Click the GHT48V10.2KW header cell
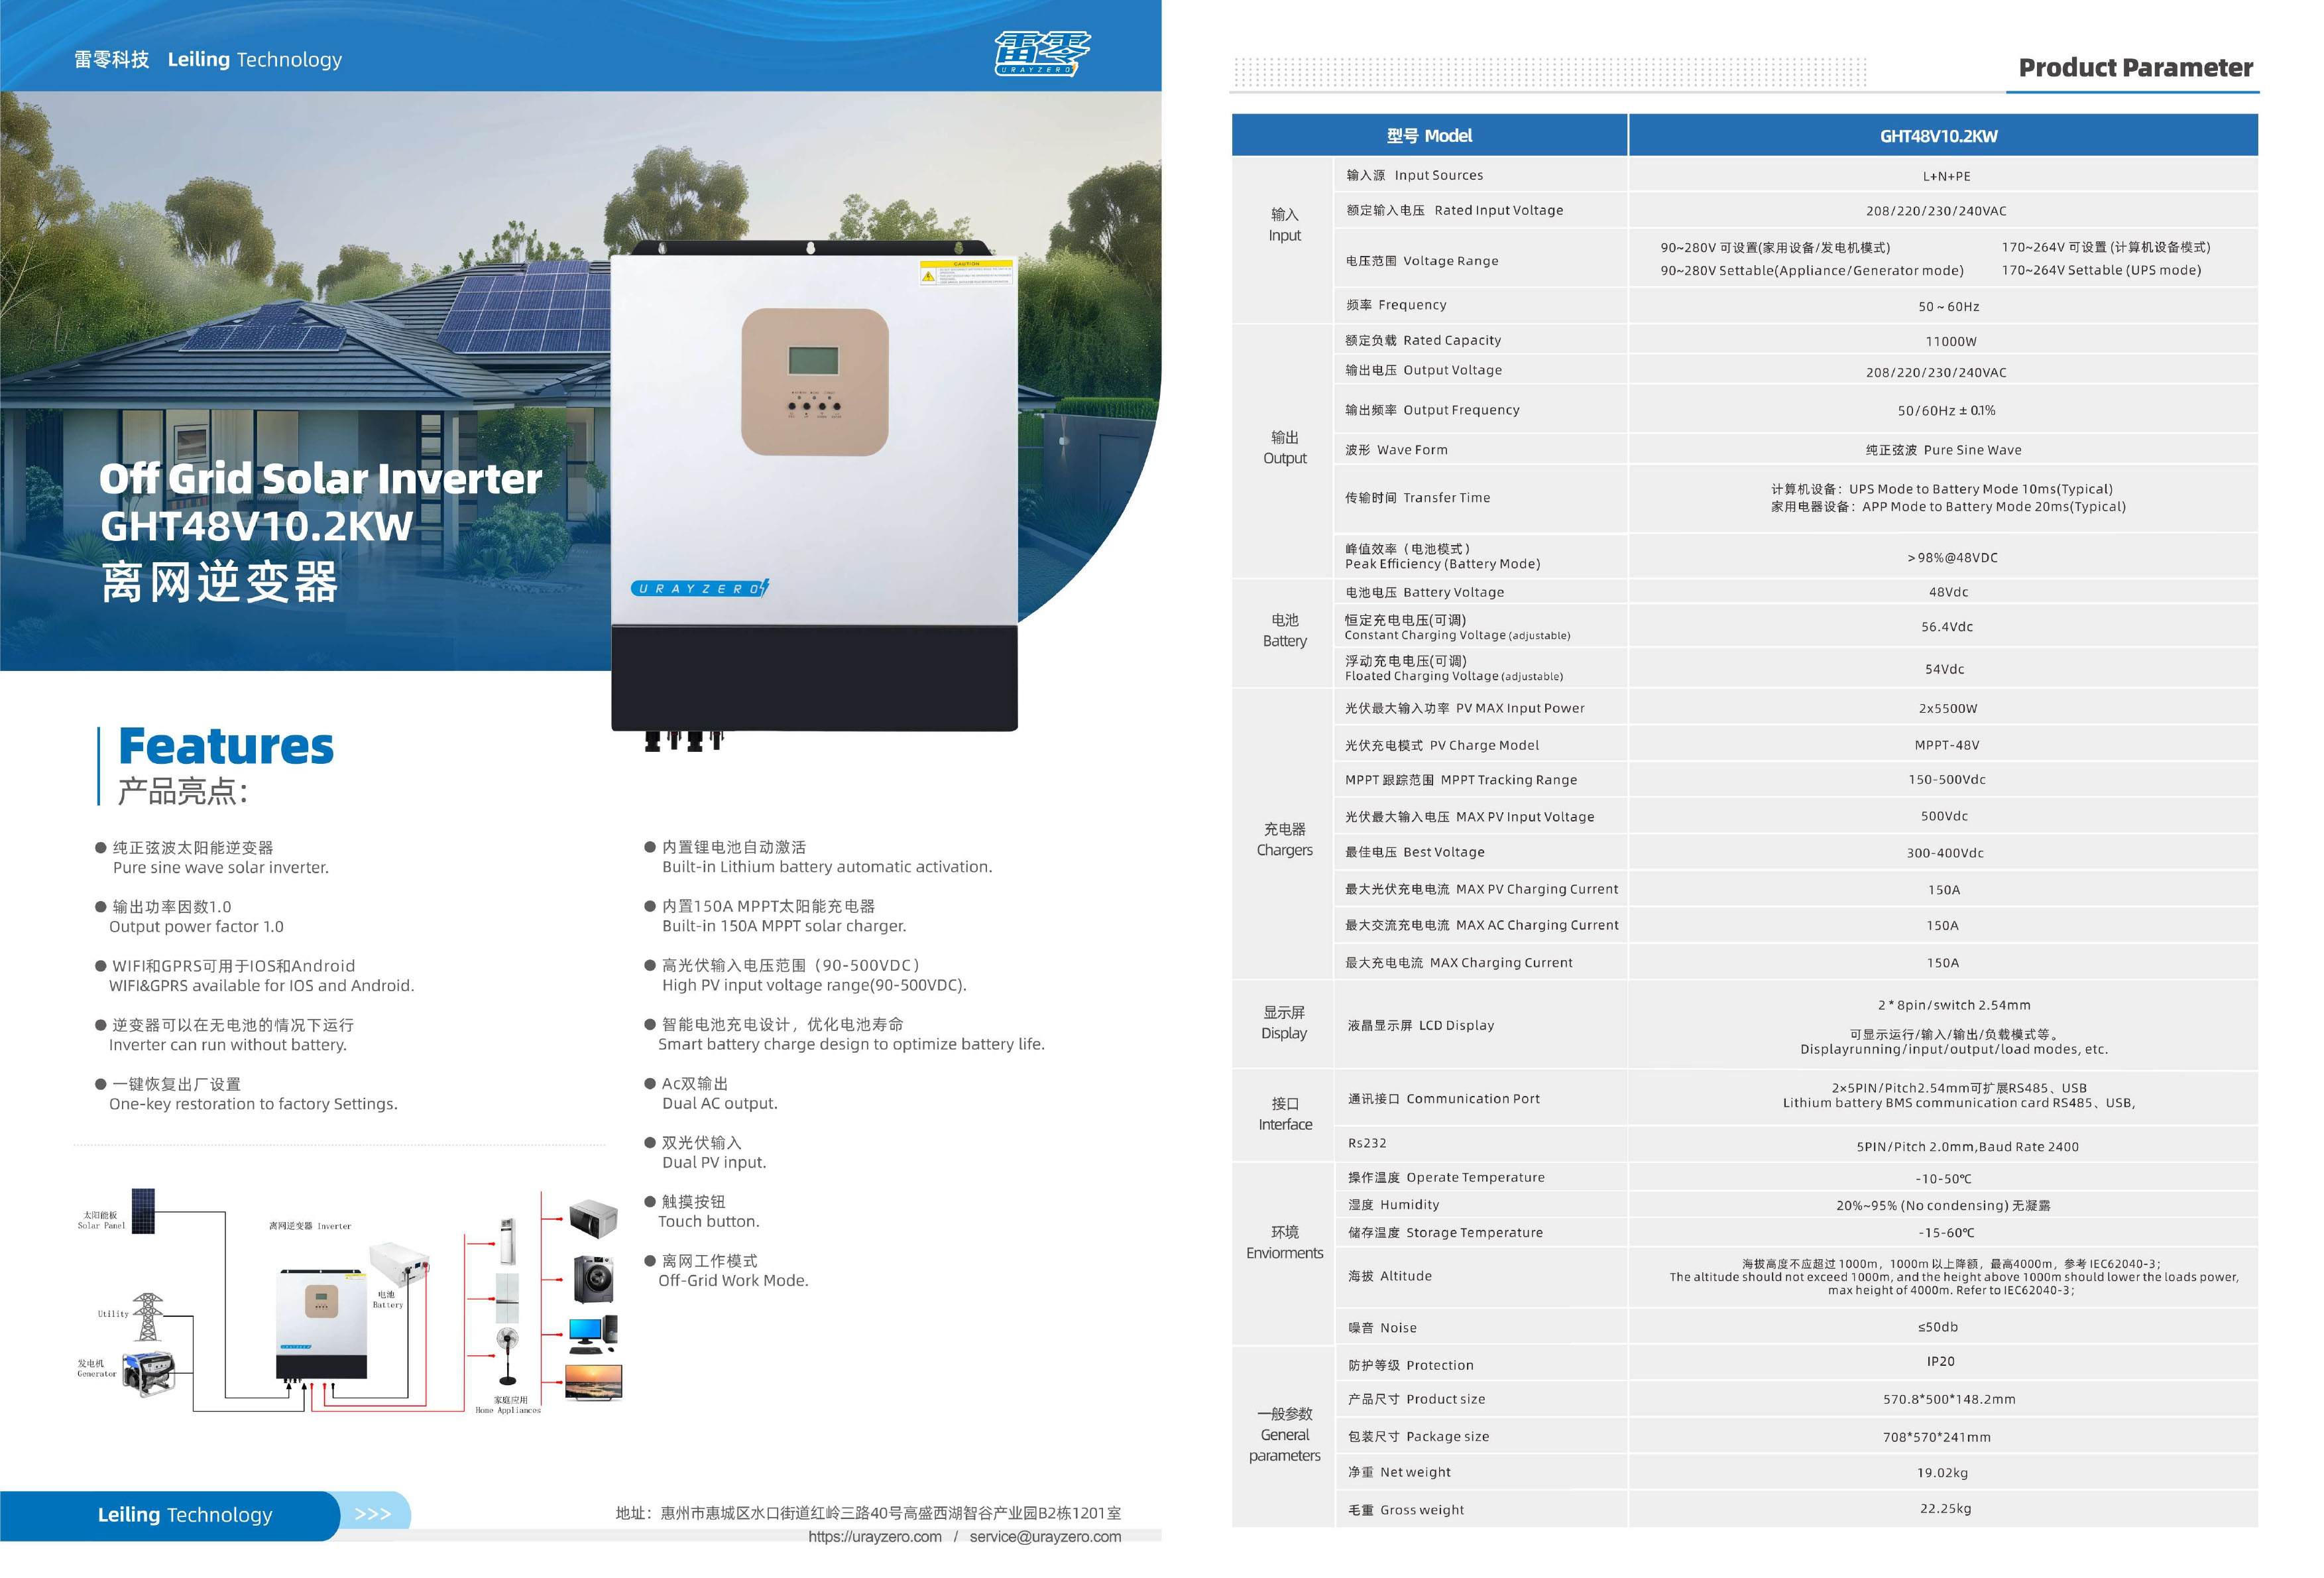Viewport: 2324px width, 1578px height. click(1942, 136)
